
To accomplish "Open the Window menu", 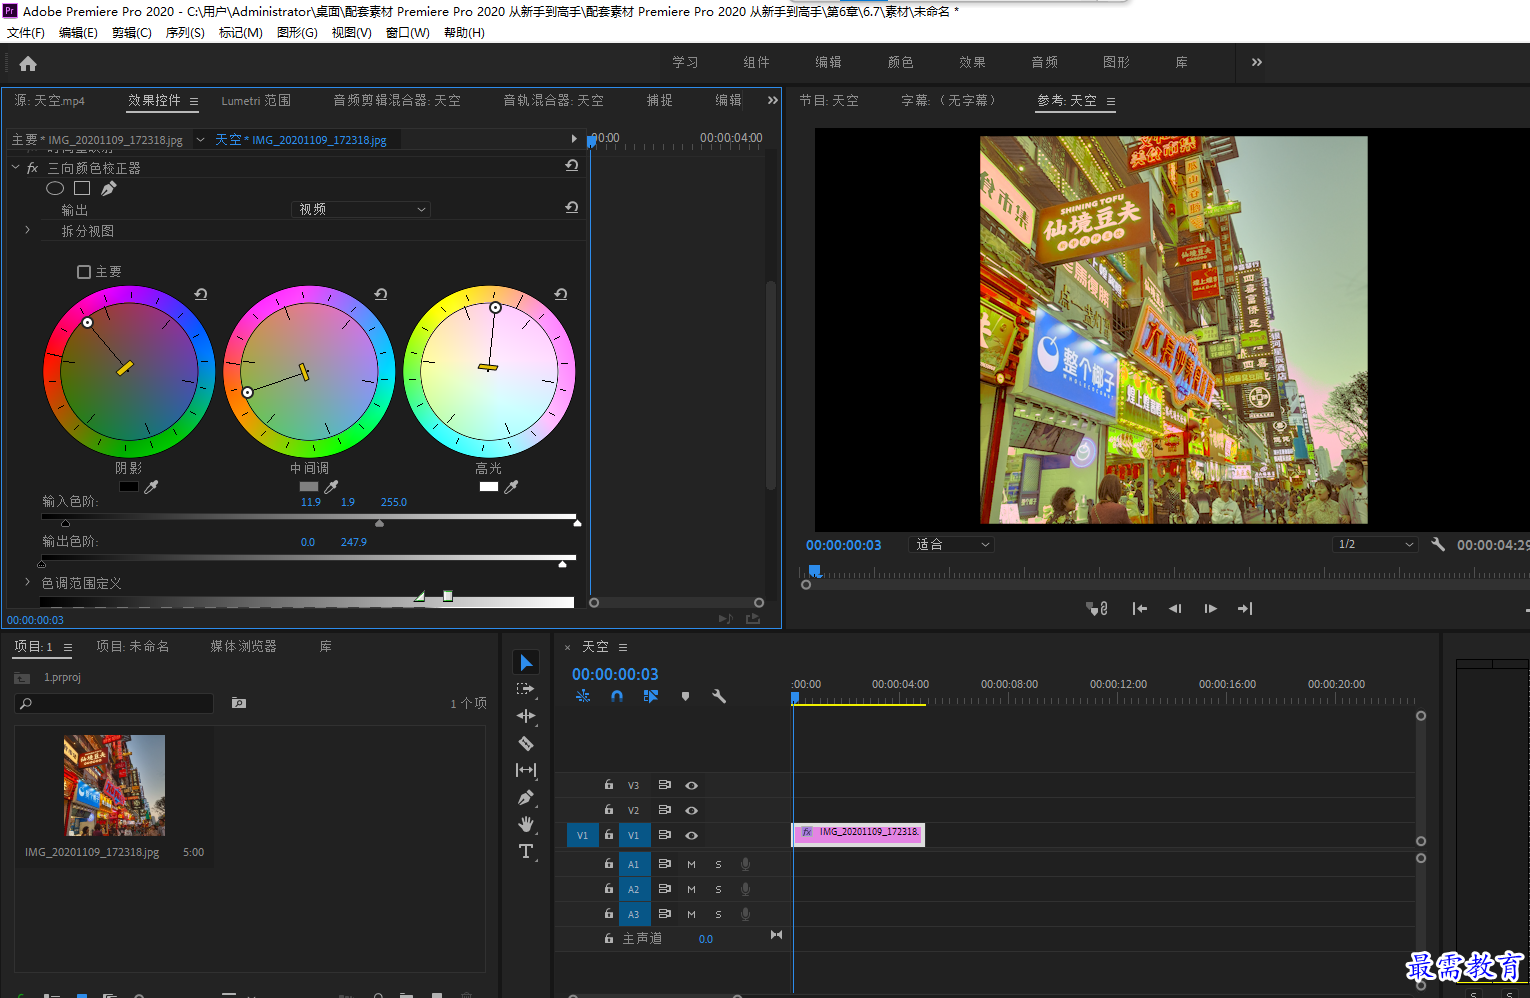I will click(x=408, y=33).
